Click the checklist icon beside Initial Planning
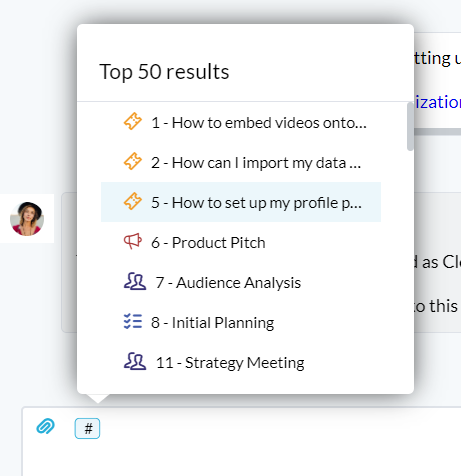The width and height of the screenshot is (461, 476). [133, 322]
